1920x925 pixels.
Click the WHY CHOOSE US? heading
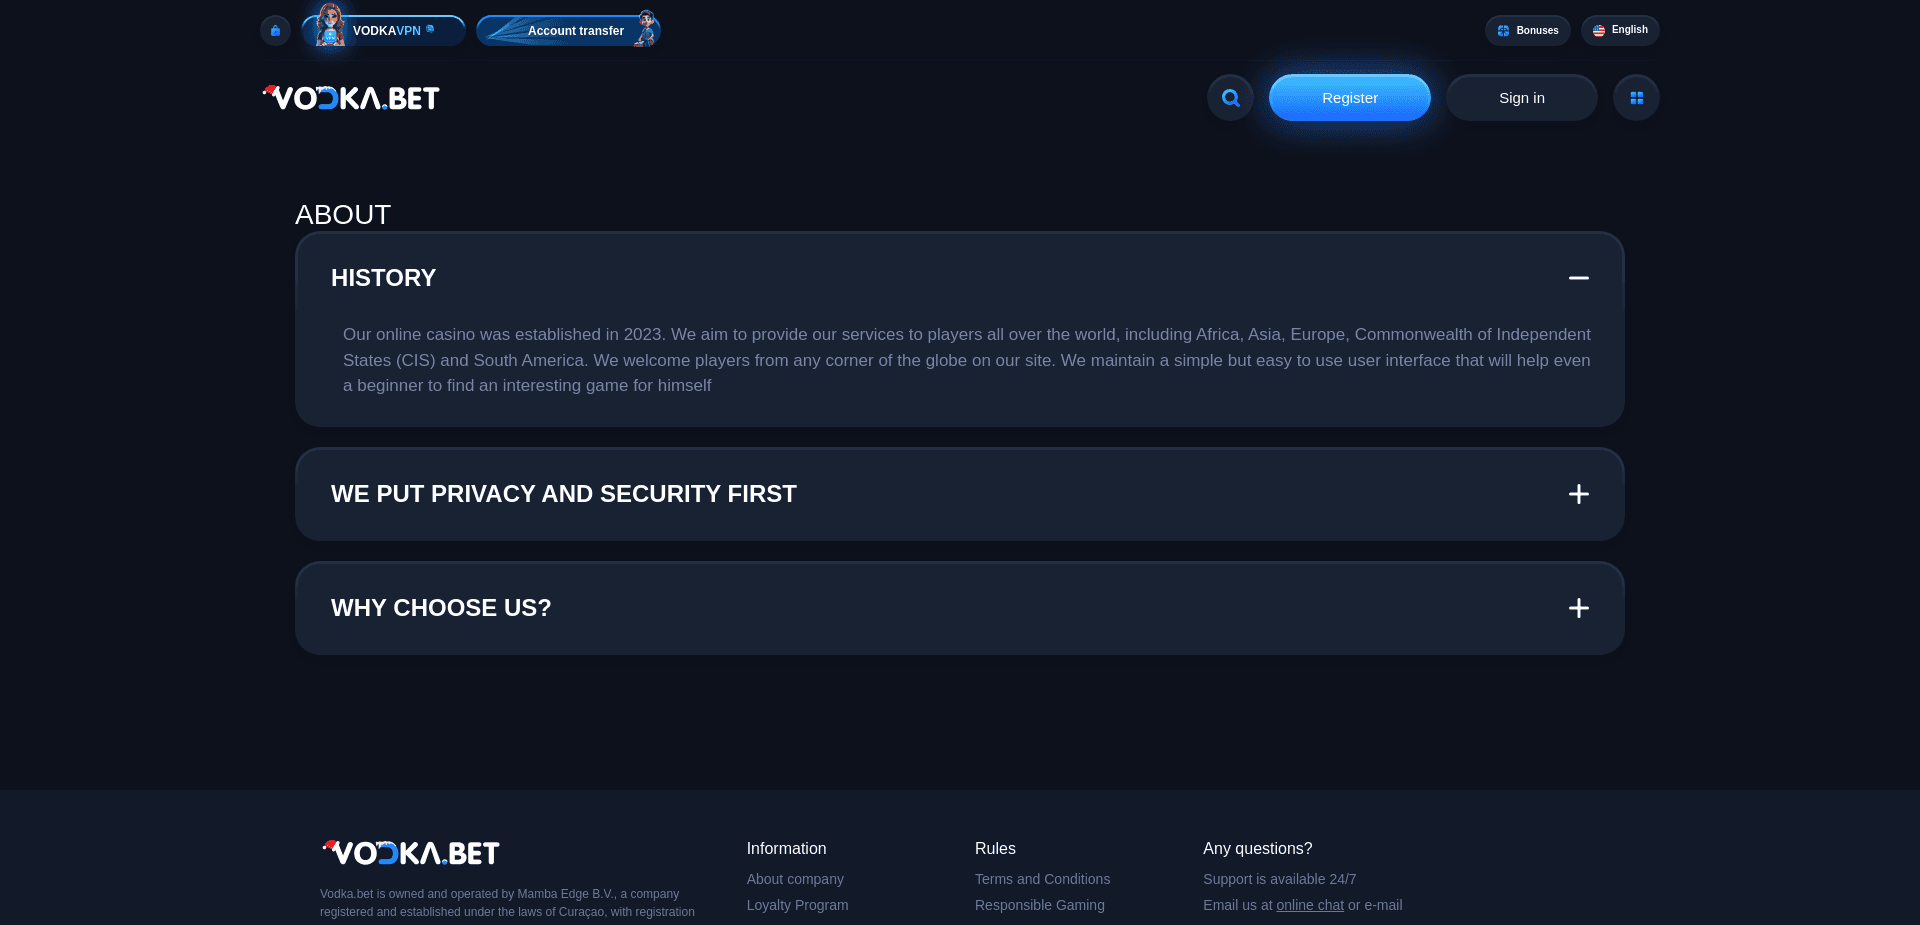[x=441, y=608]
